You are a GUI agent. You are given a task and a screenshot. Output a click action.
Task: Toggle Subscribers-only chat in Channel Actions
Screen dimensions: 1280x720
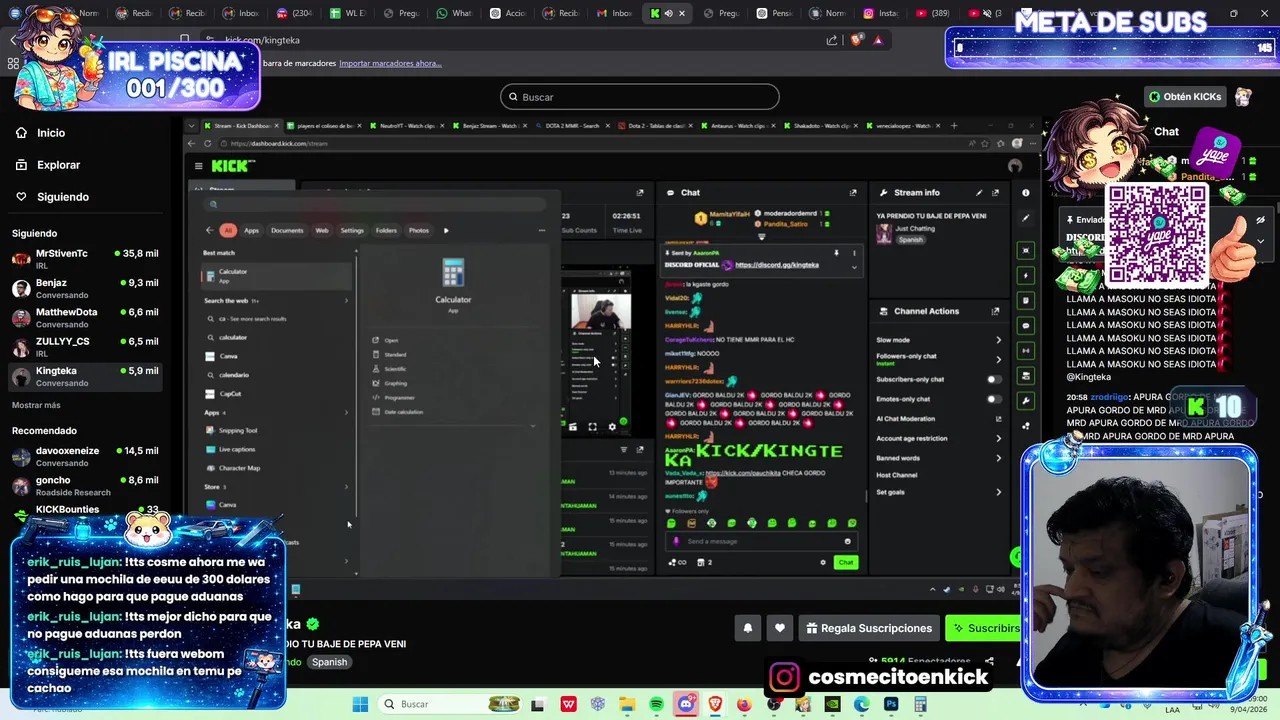click(x=993, y=379)
